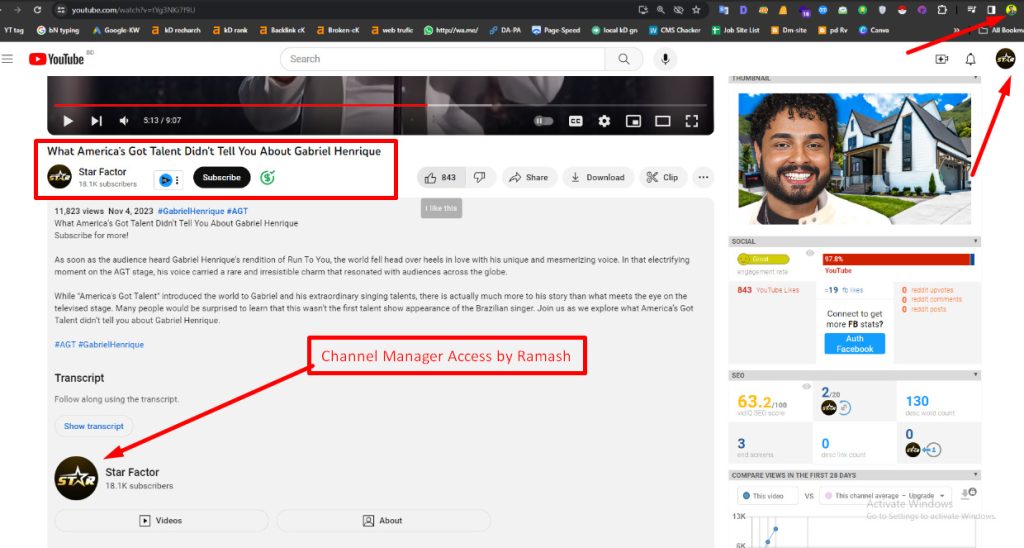This screenshot has width=1024, height=548.
Task: Click Show transcript
Action: point(93,426)
